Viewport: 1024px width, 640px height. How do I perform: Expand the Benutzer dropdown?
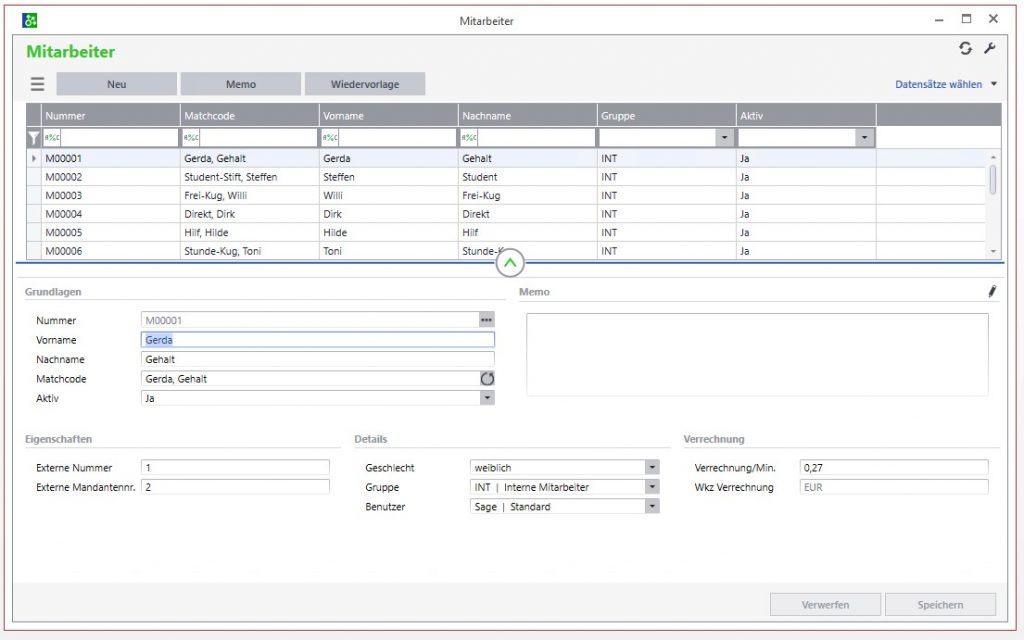(652, 507)
